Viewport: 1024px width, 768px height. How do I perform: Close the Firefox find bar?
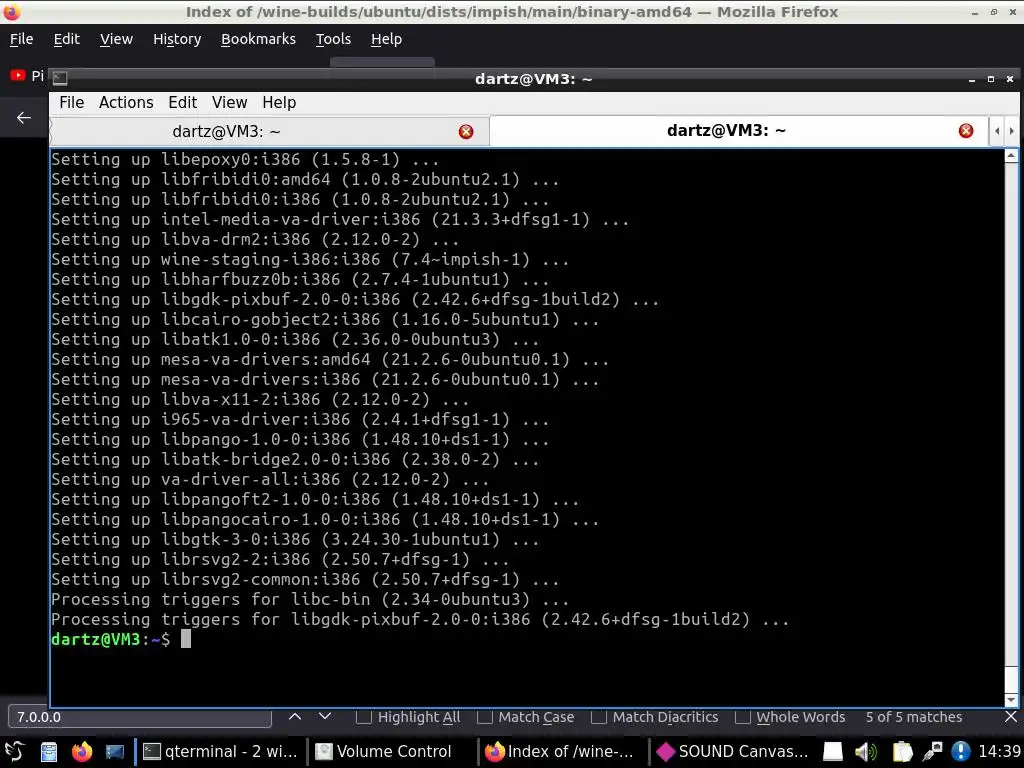(x=1011, y=717)
